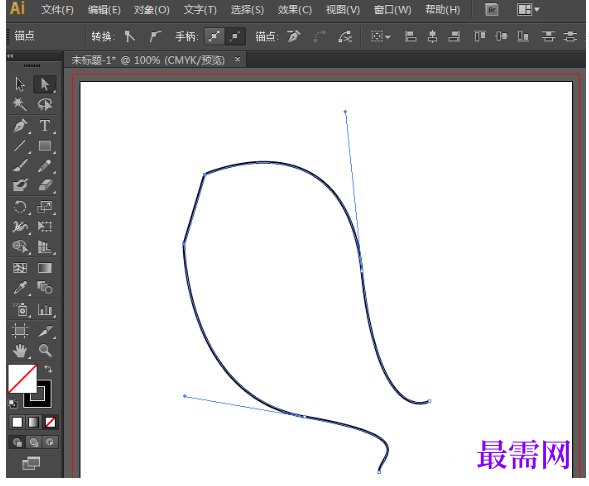Select the Eraser tool
Image resolution: width=589 pixels, height=486 pixels.
tap(45, 185)
